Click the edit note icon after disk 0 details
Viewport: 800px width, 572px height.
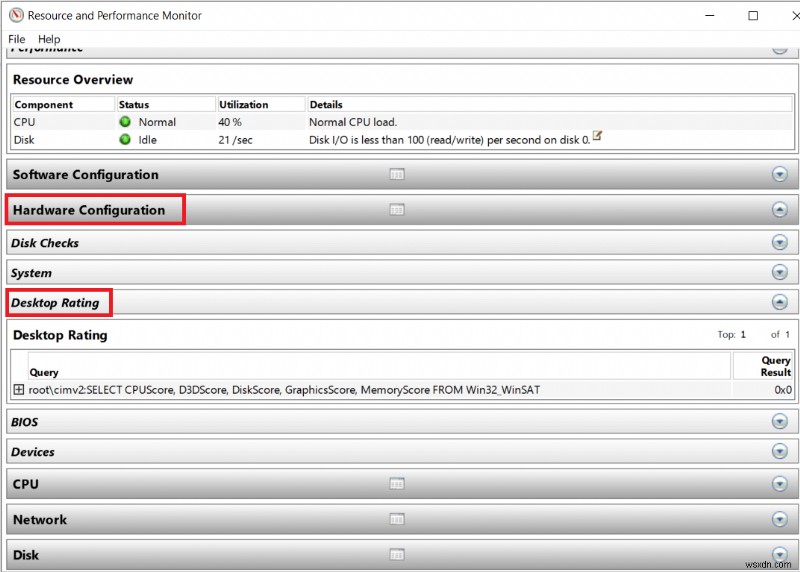pyautogui.click(x=597, y=136)
